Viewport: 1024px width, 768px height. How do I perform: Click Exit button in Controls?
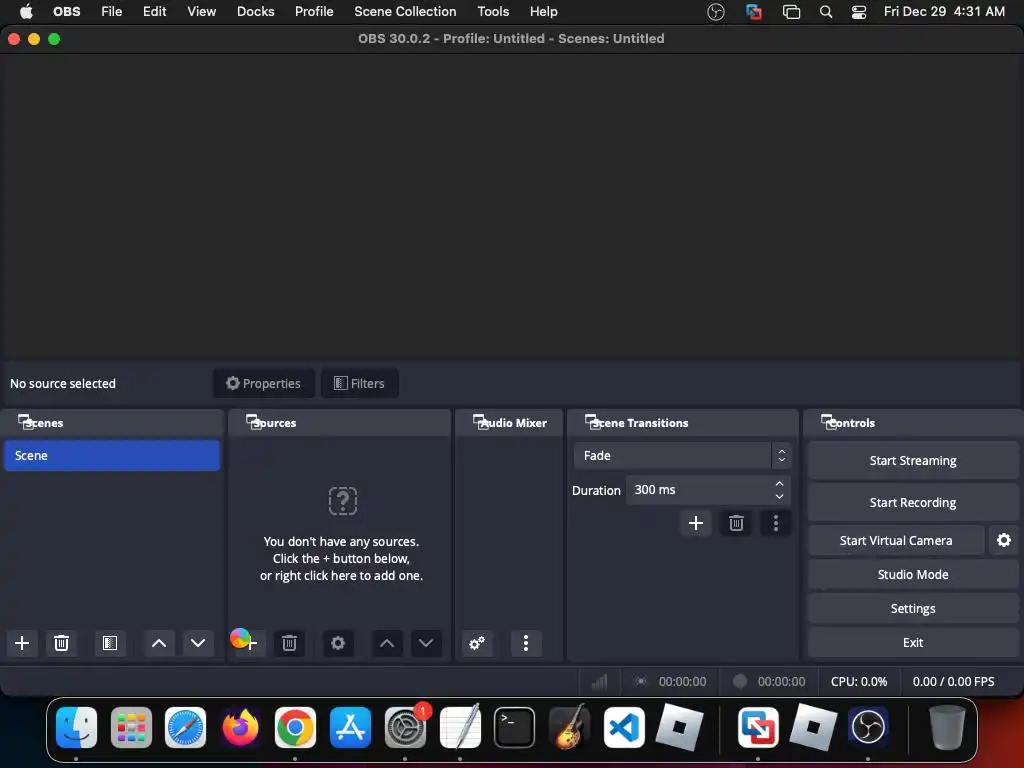(913, 642)
